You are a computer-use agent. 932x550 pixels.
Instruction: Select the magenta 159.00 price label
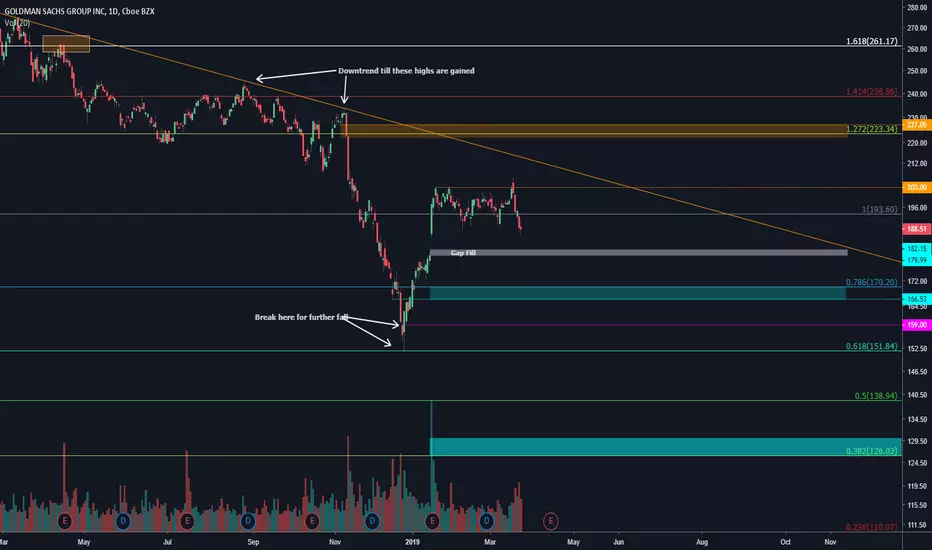917,325
